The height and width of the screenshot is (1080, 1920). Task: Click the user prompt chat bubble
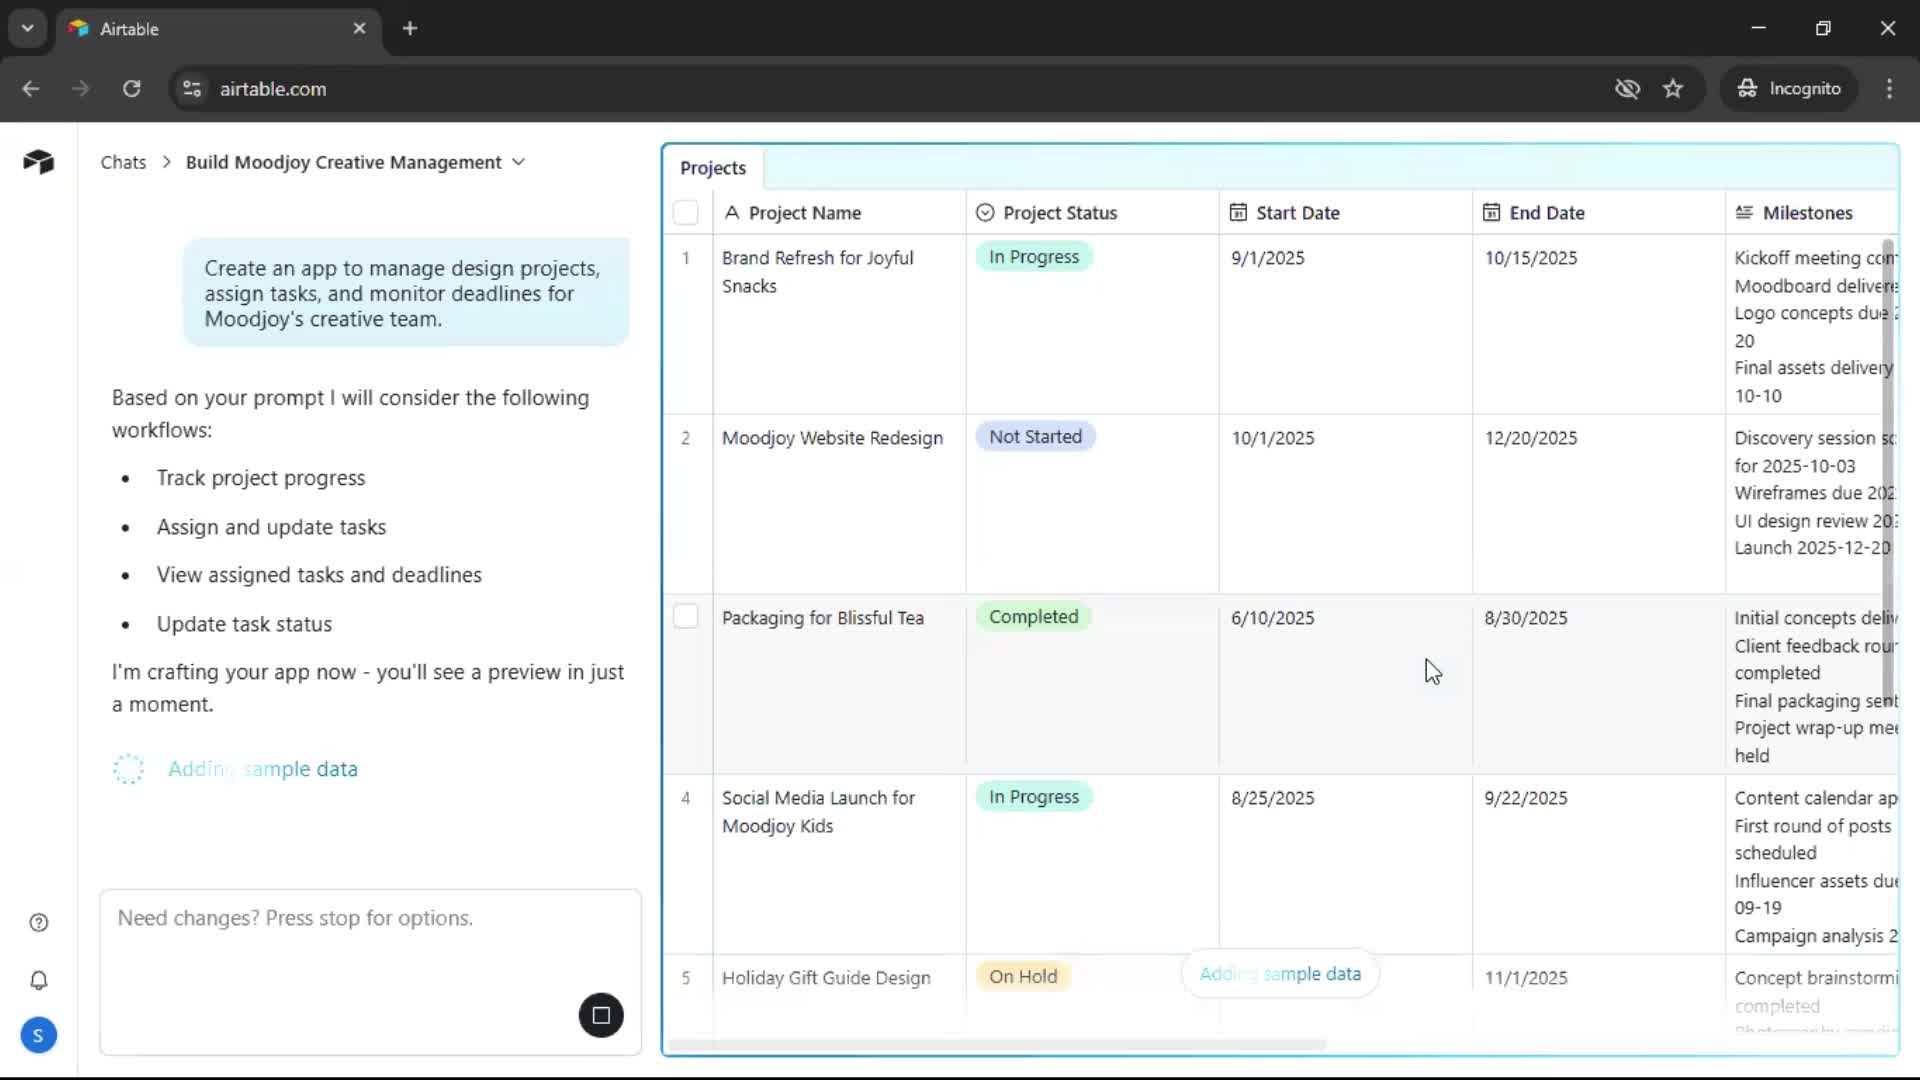pyautogui.click(x=406, y=293)
